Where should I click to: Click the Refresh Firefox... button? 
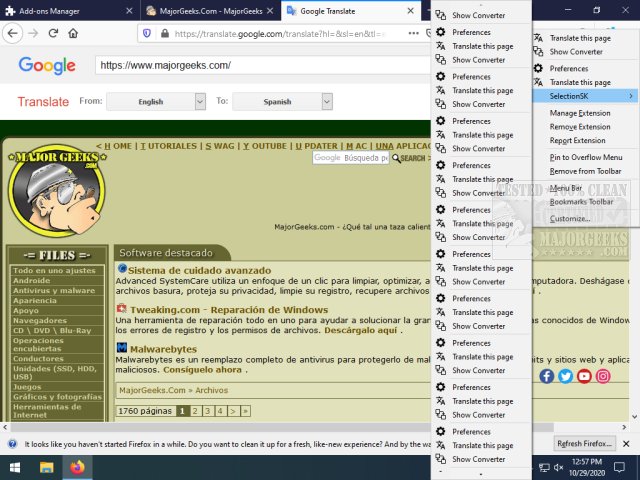click(584, 444)
